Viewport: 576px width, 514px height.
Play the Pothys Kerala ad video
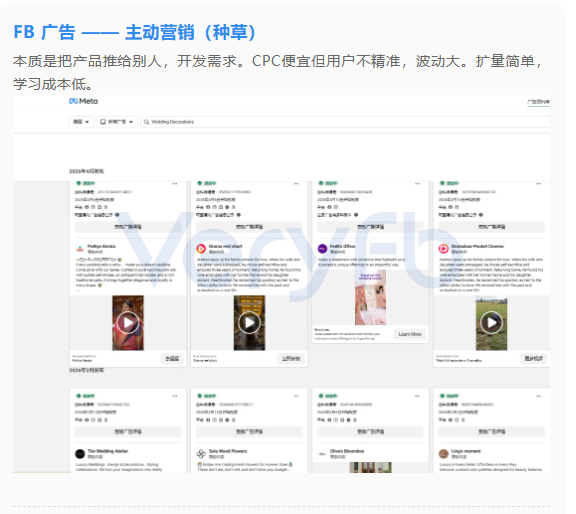[x=128, y=323]
